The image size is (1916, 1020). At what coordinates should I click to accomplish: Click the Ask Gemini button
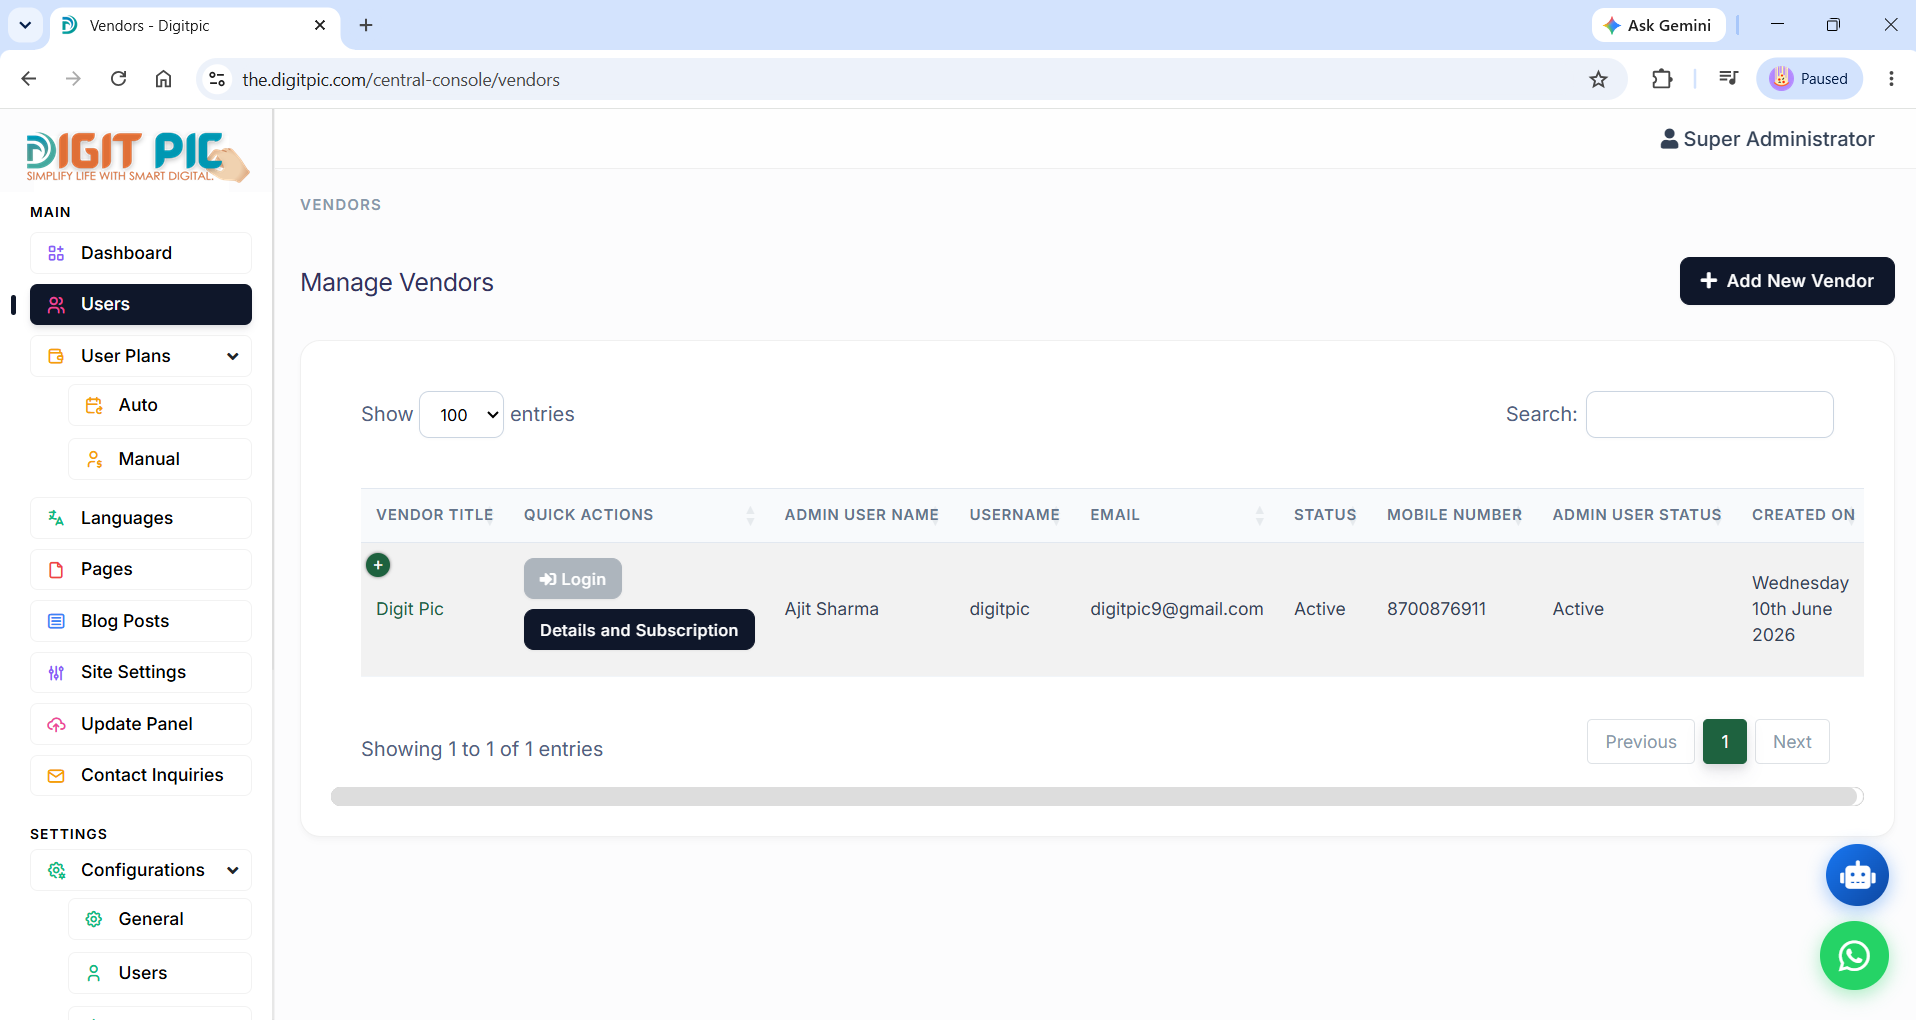tap(1658, 25)
